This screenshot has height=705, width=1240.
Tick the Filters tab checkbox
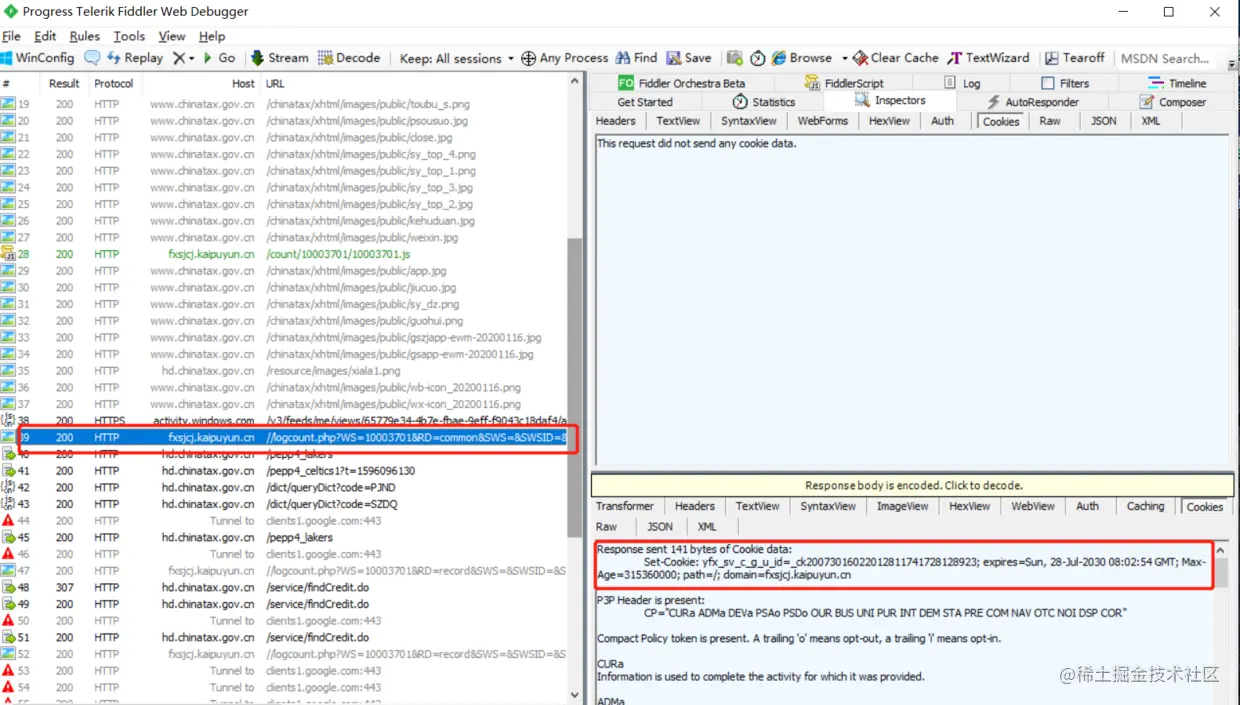pyautogui.click(x=1048, y=83)
